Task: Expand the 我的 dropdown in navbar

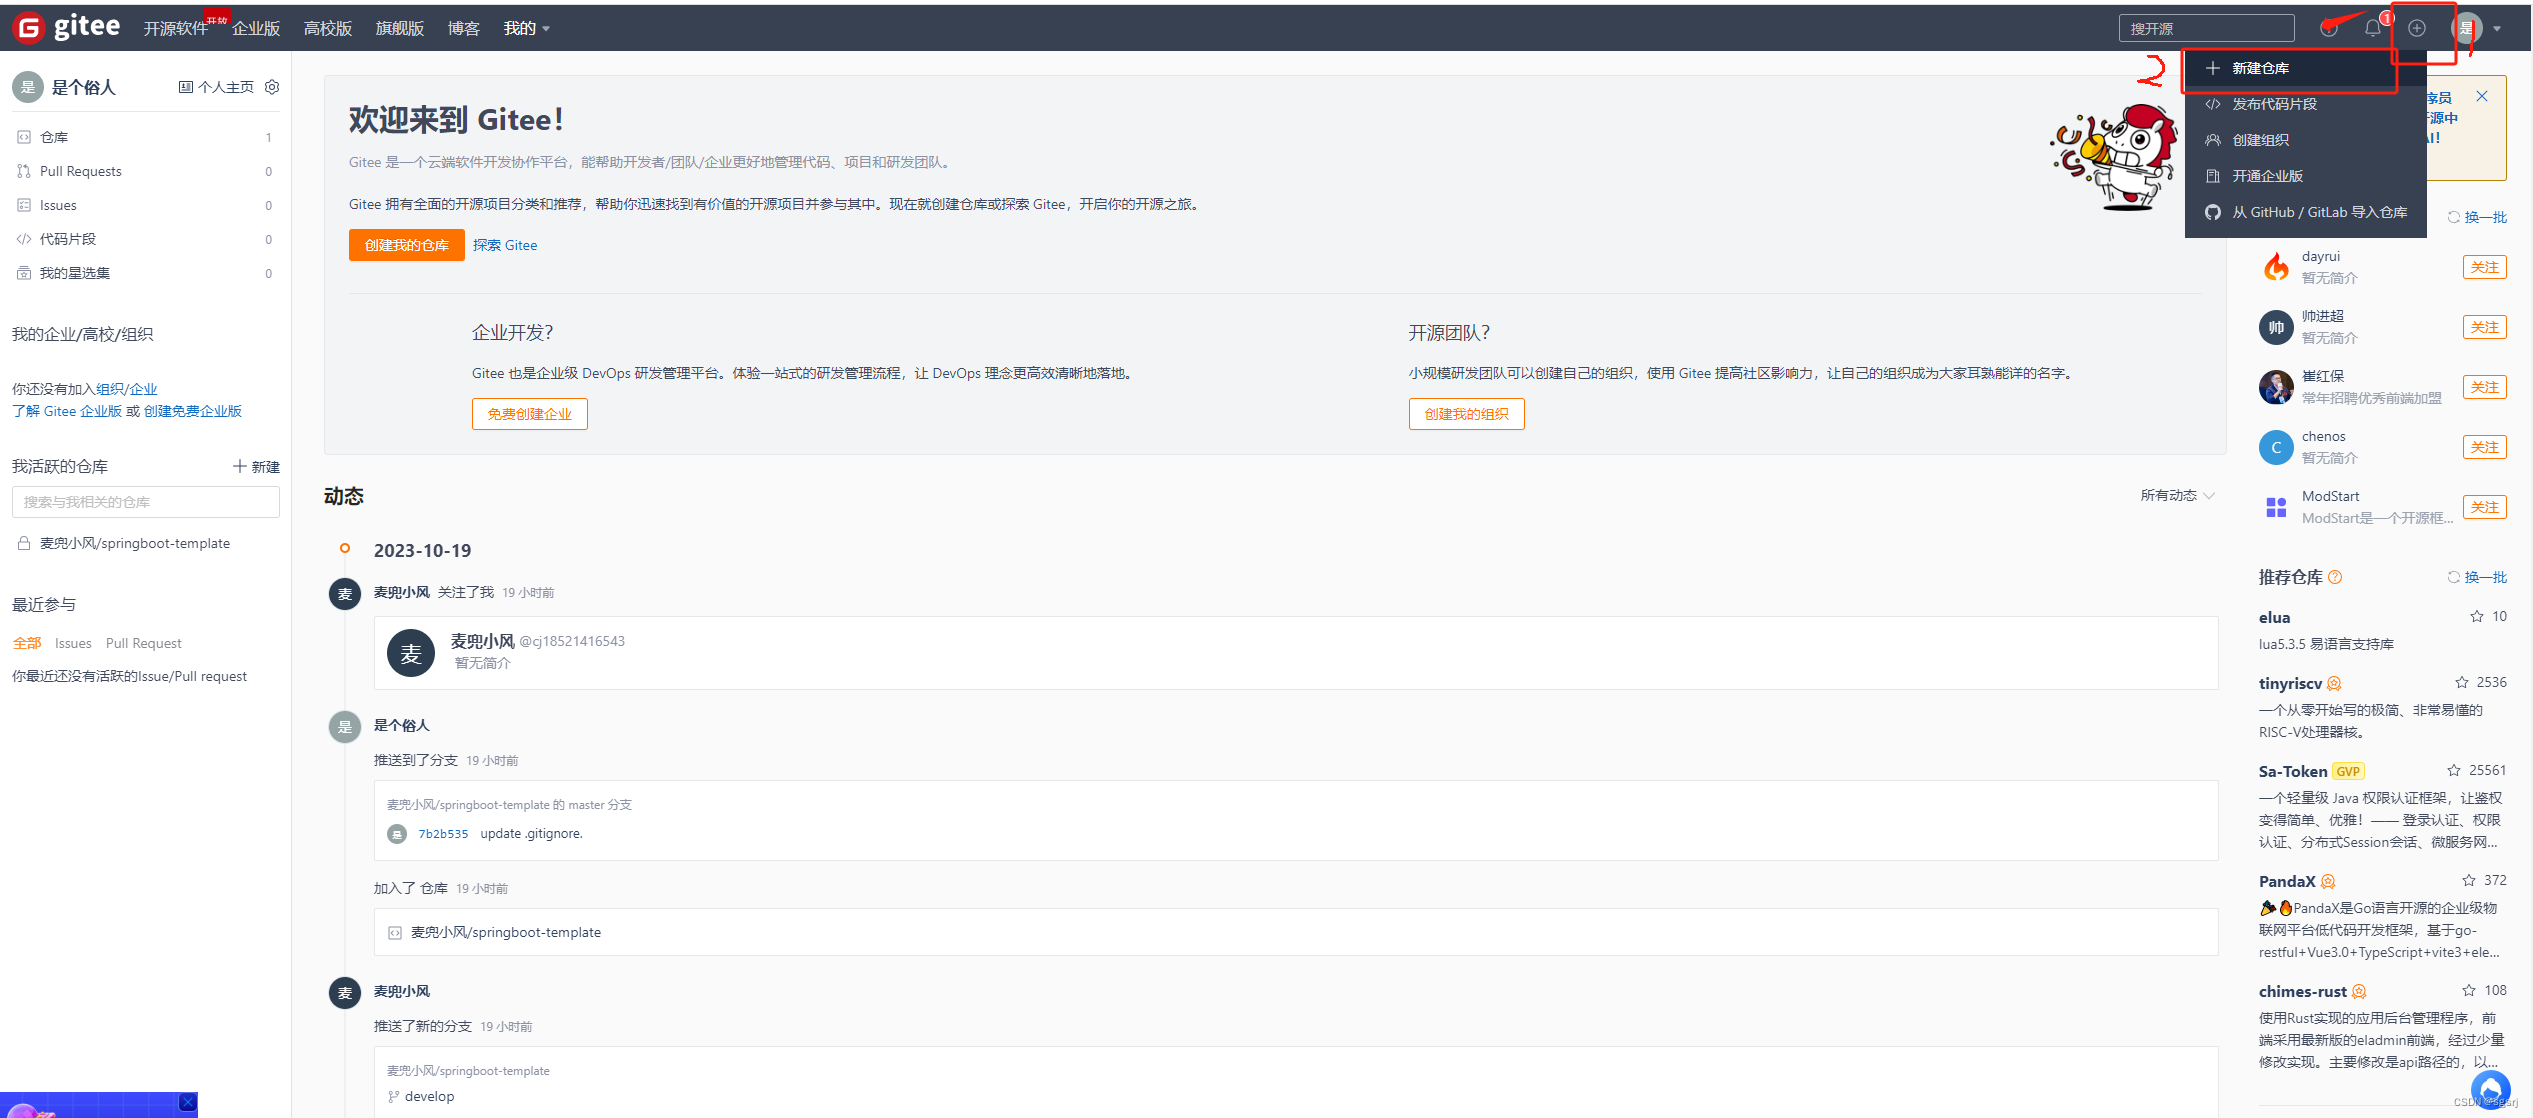Action: tap(527, 28)
